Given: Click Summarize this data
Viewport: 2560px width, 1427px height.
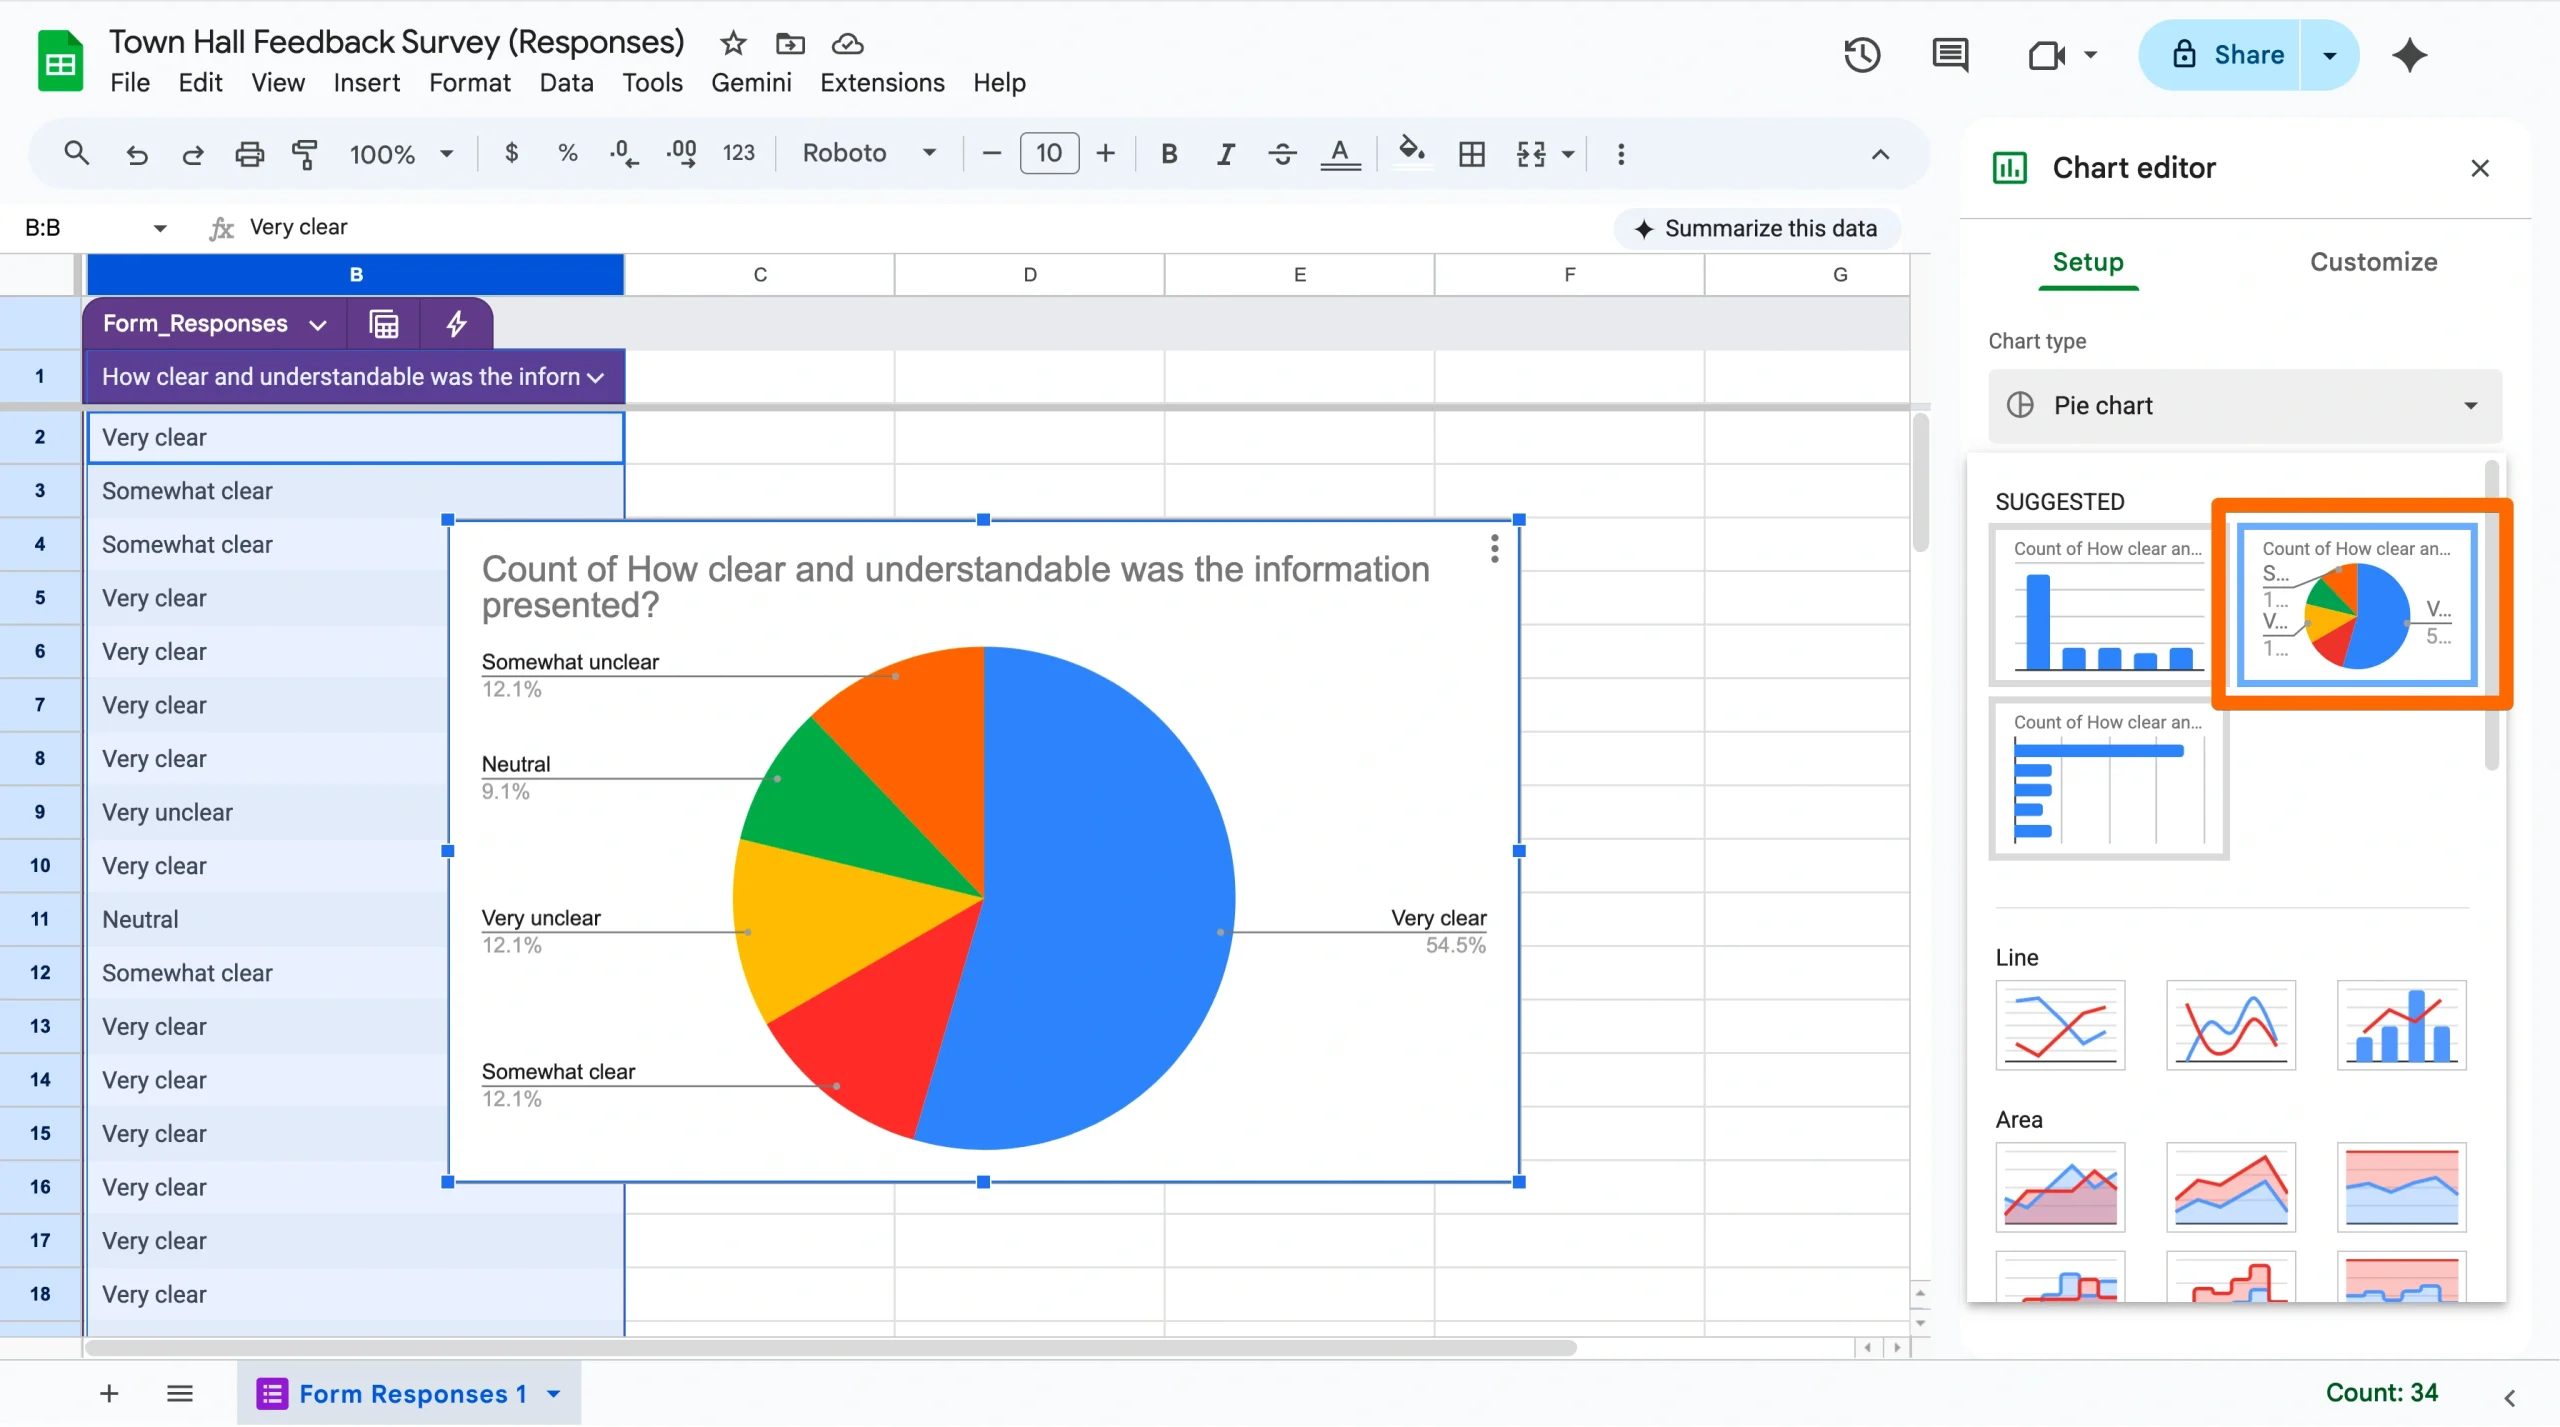Looking at the screenshot, I should coord(1757,227).
